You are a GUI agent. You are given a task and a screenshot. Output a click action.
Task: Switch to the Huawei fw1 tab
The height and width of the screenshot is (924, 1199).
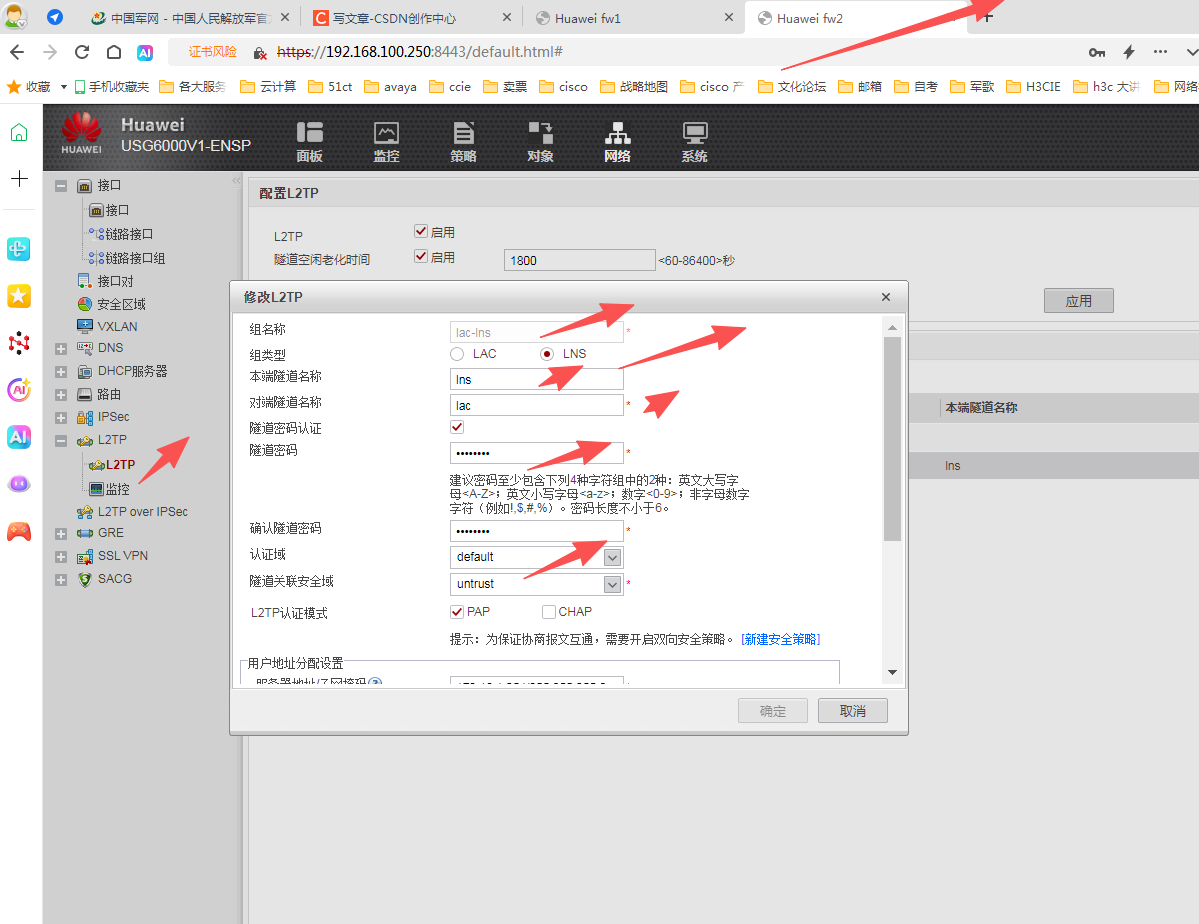tap(633, 18)
